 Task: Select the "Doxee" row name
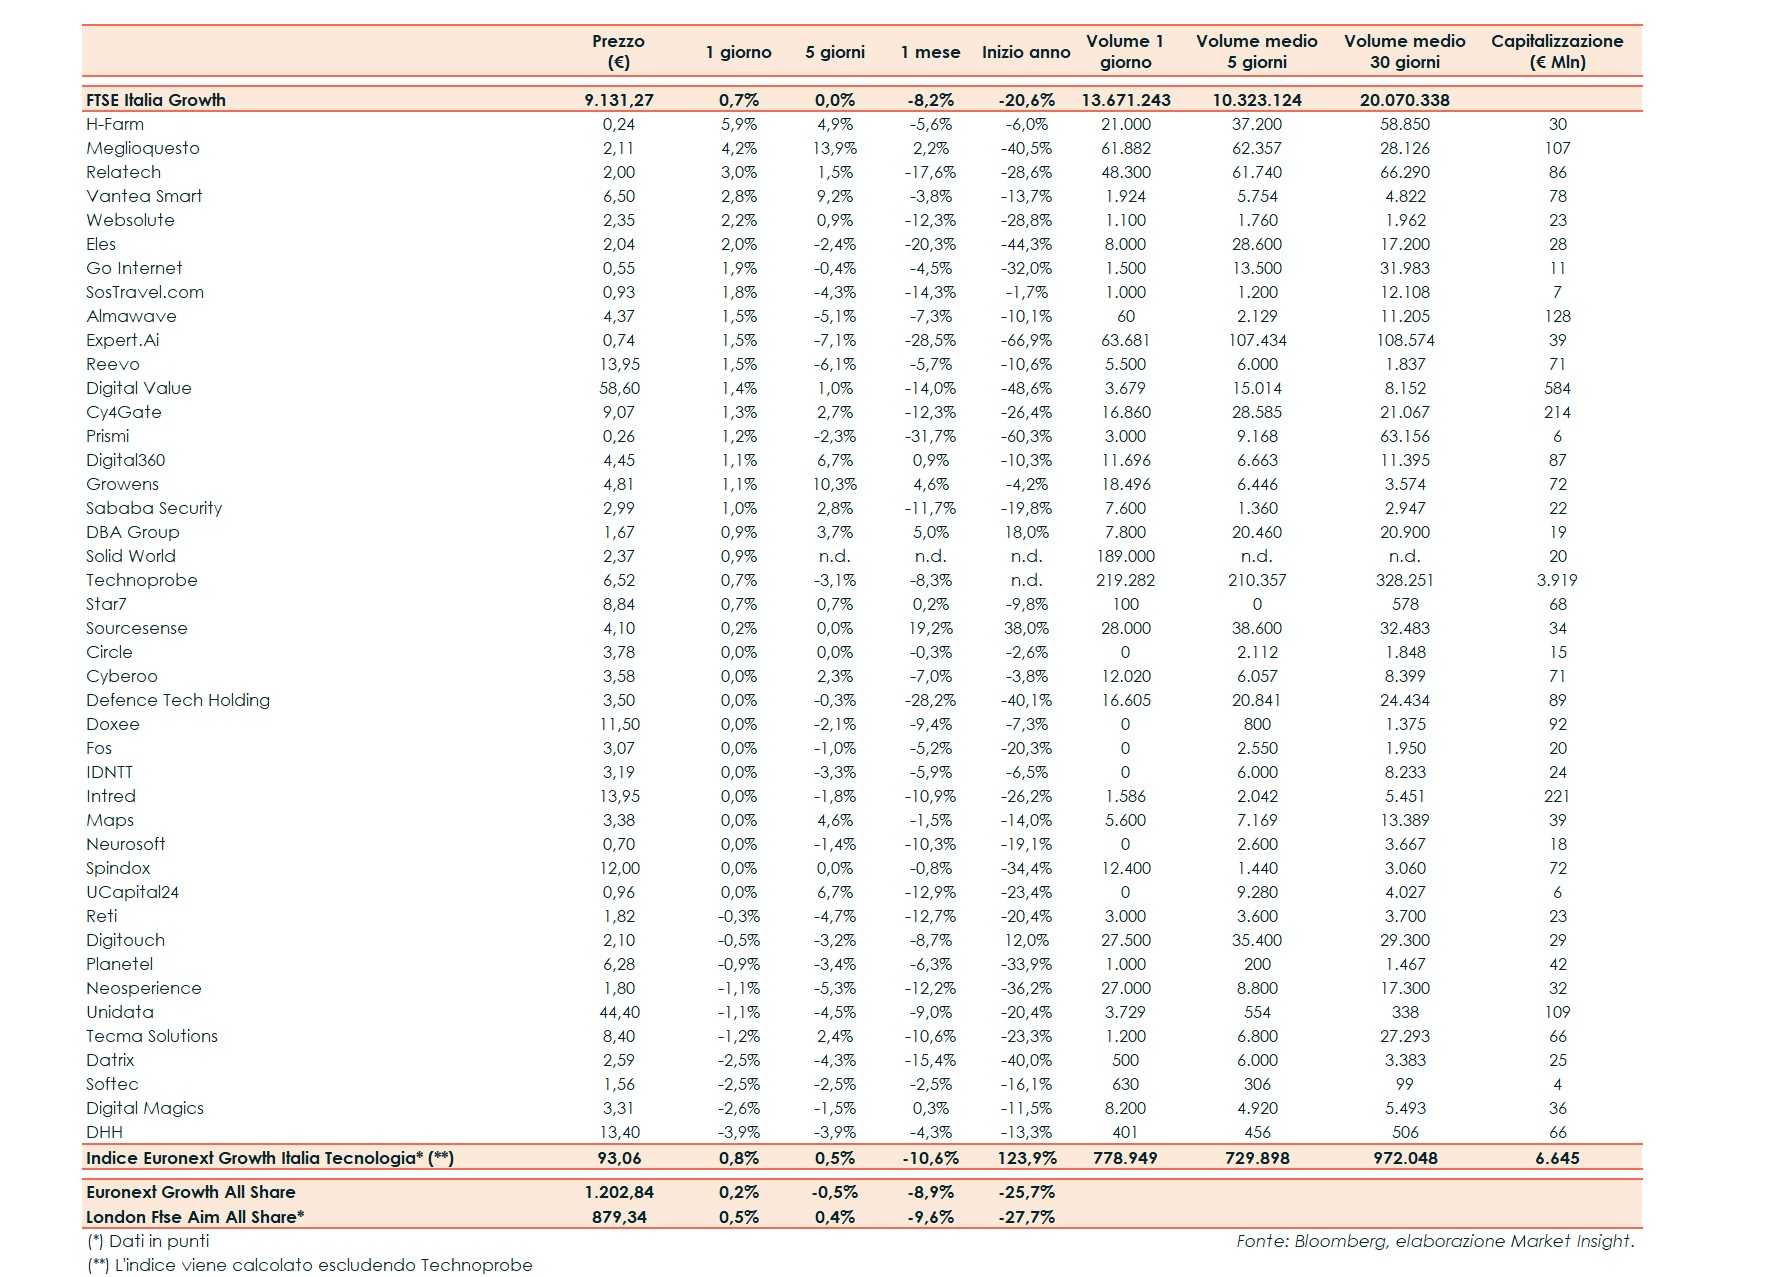[x=113, y=724]
